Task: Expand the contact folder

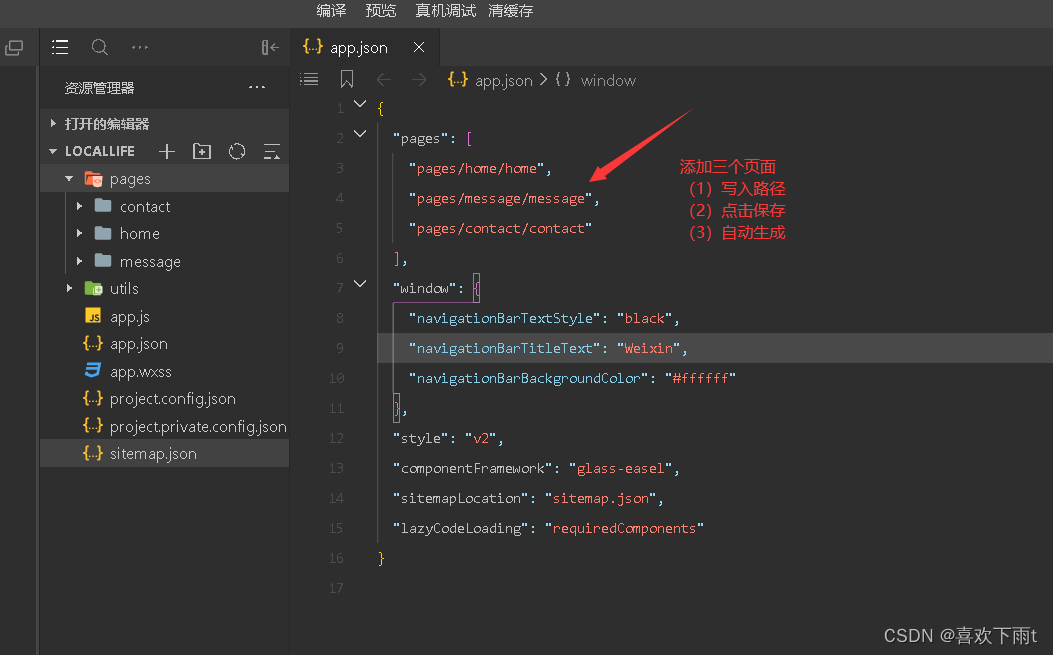Action: [80, 206]
